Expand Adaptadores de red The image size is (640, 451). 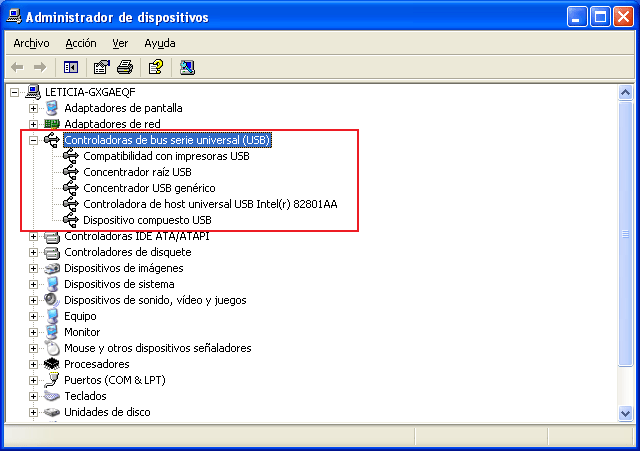[33, 124]
